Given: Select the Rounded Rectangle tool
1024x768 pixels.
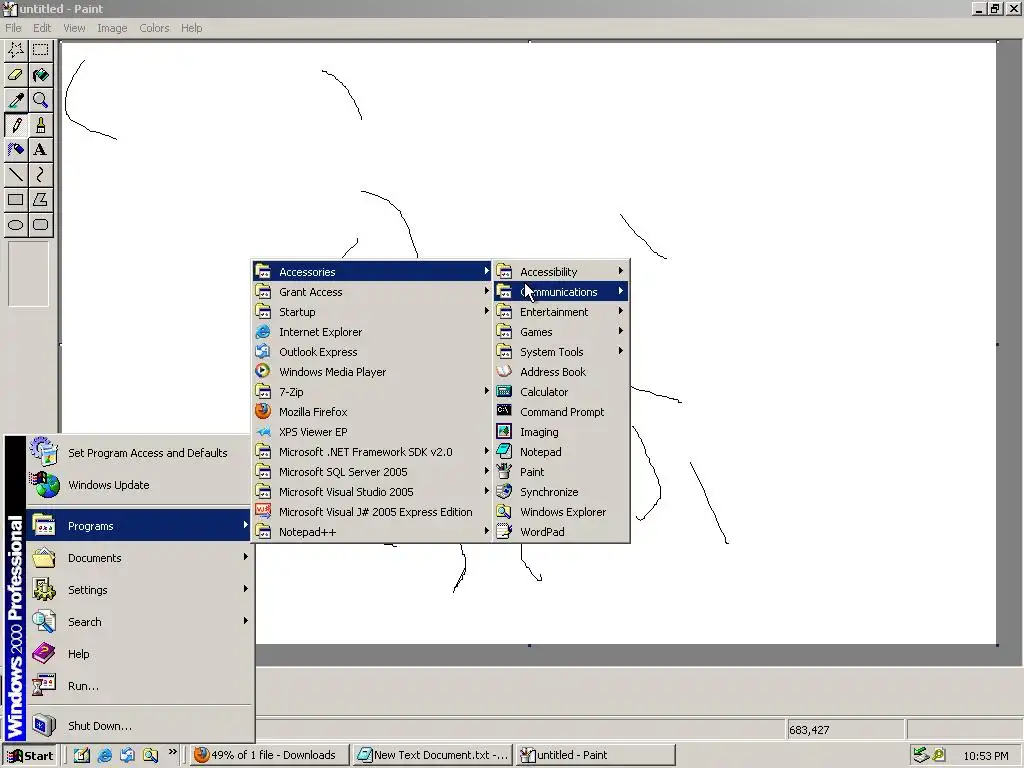Looking at the screenshot, I should point(40,225).
